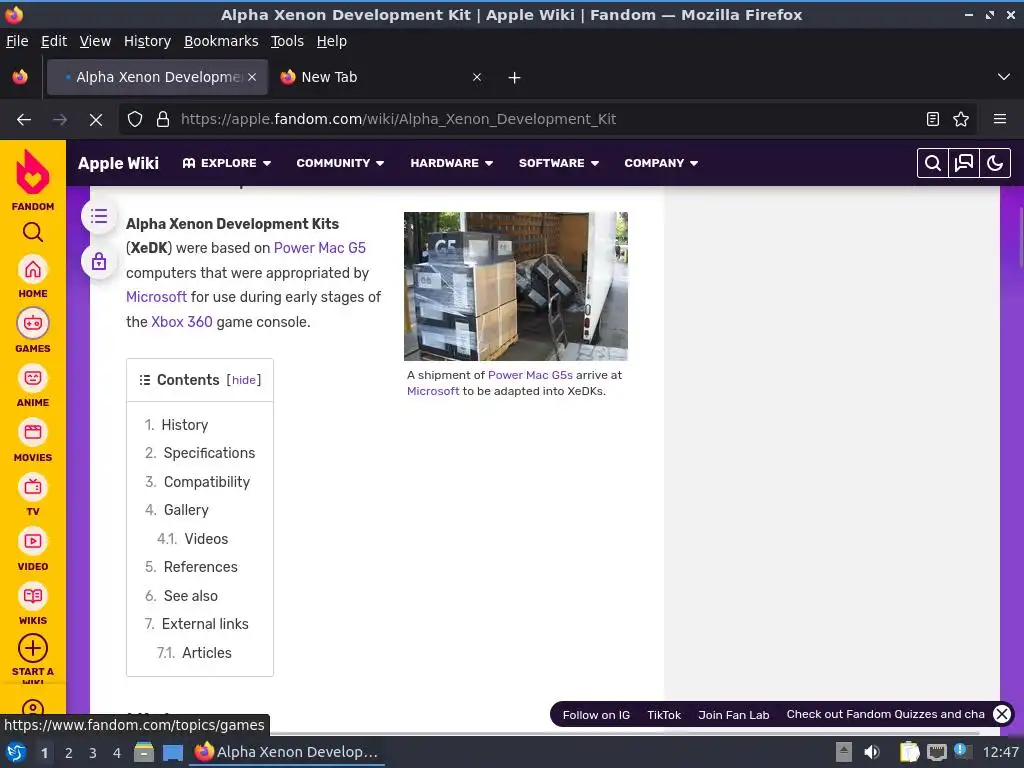Stop loading the page

coord(95,120)
